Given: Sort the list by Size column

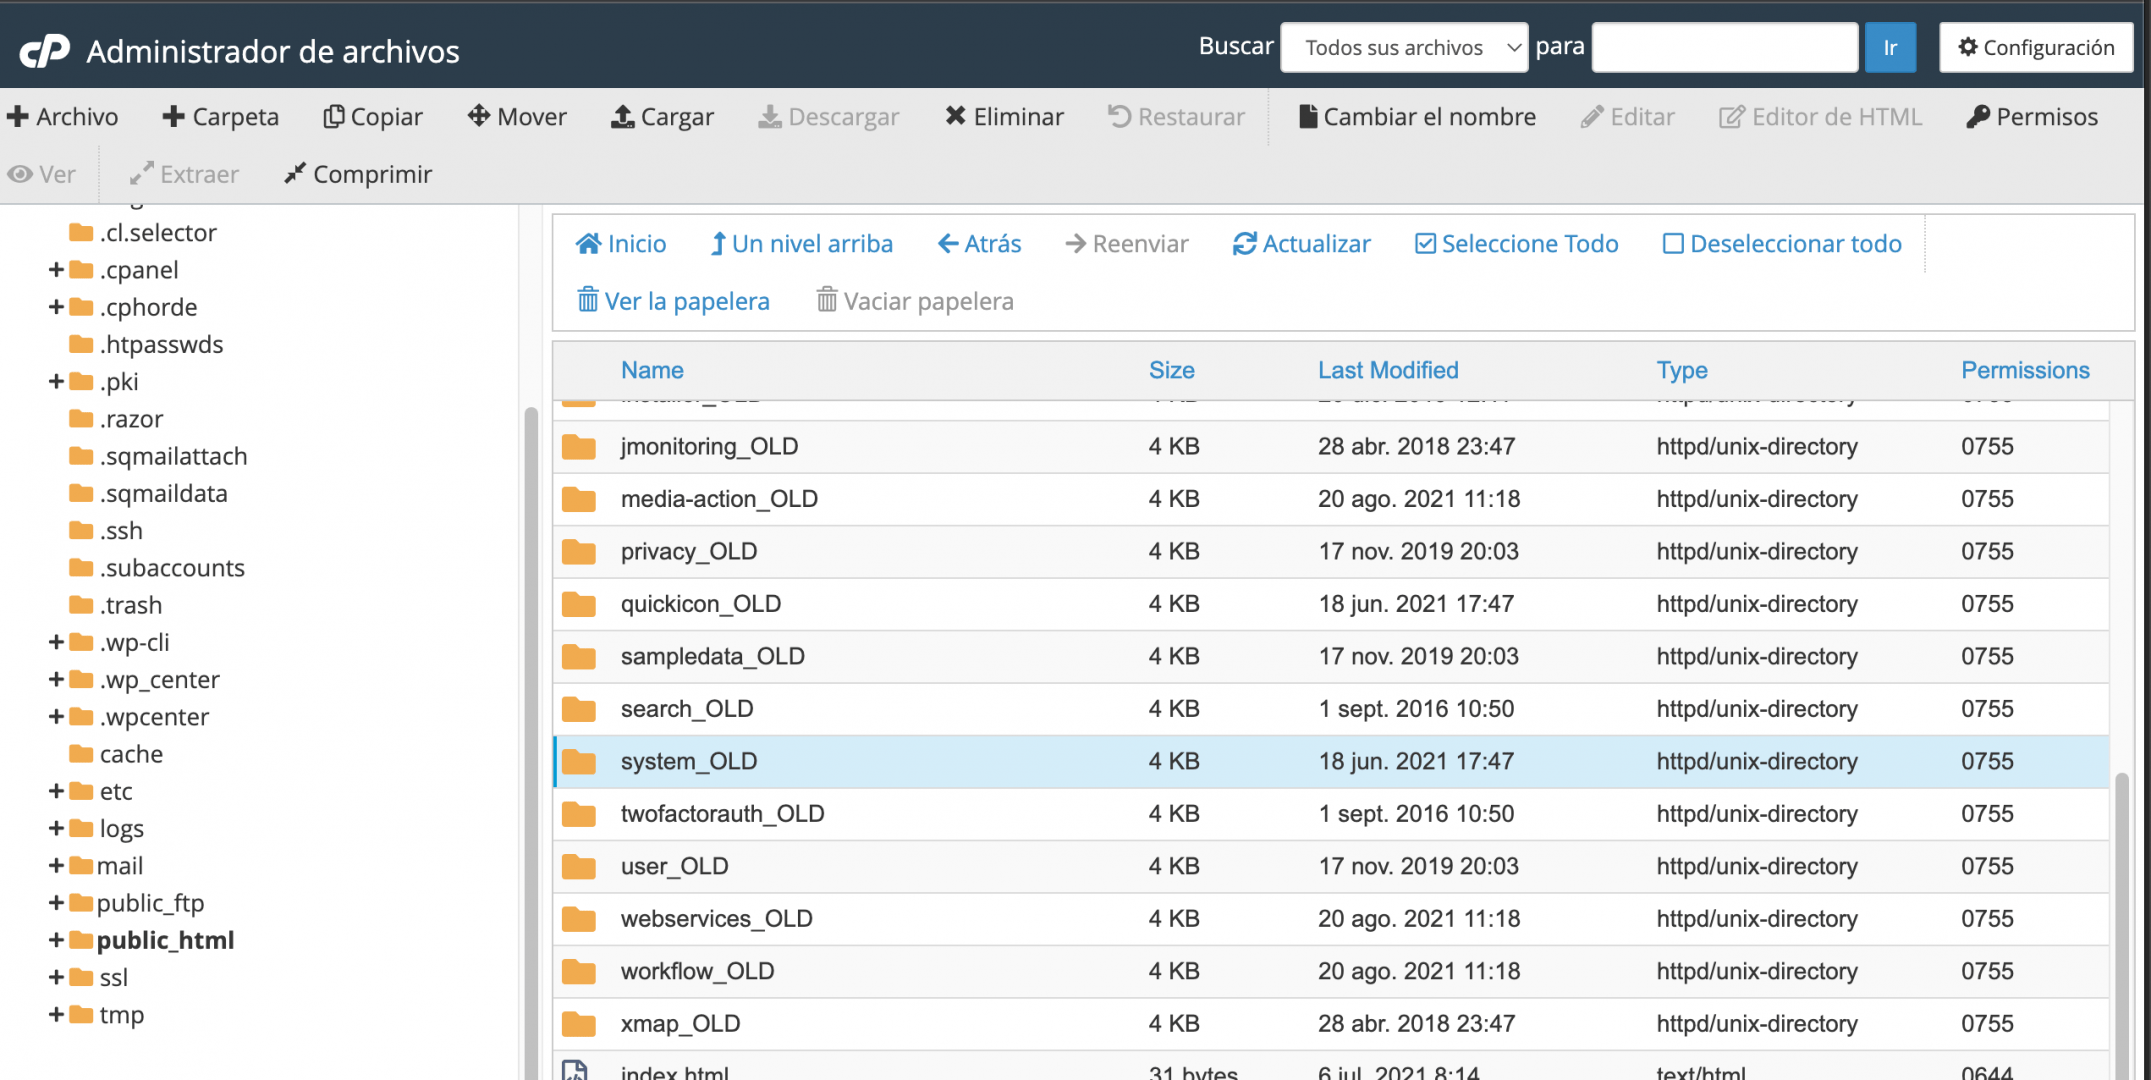Looking at the screenshot, I should (x=1172, y=370).
